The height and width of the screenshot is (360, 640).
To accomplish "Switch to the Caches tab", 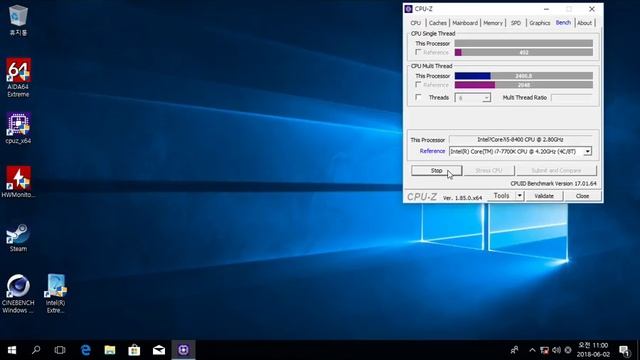I will pyautogui.click(x=438, y=23).
